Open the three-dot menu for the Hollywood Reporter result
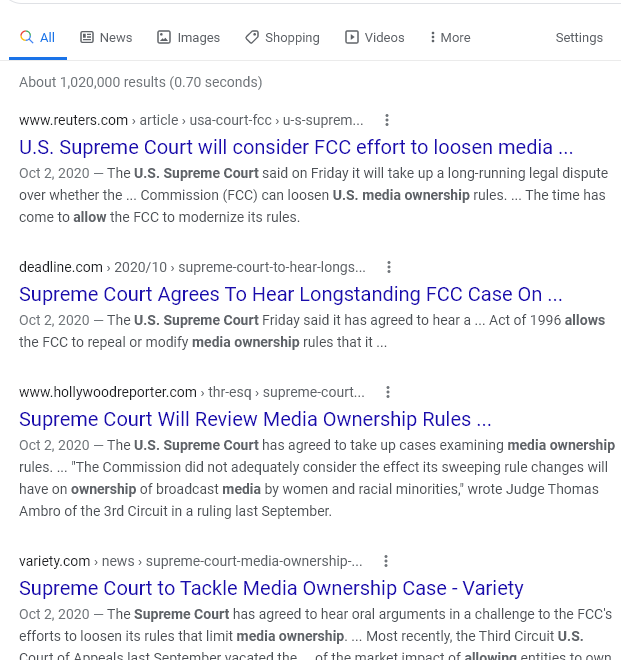Screen dimensions: 621x660 pyautogui.click(x=388, y=392)
